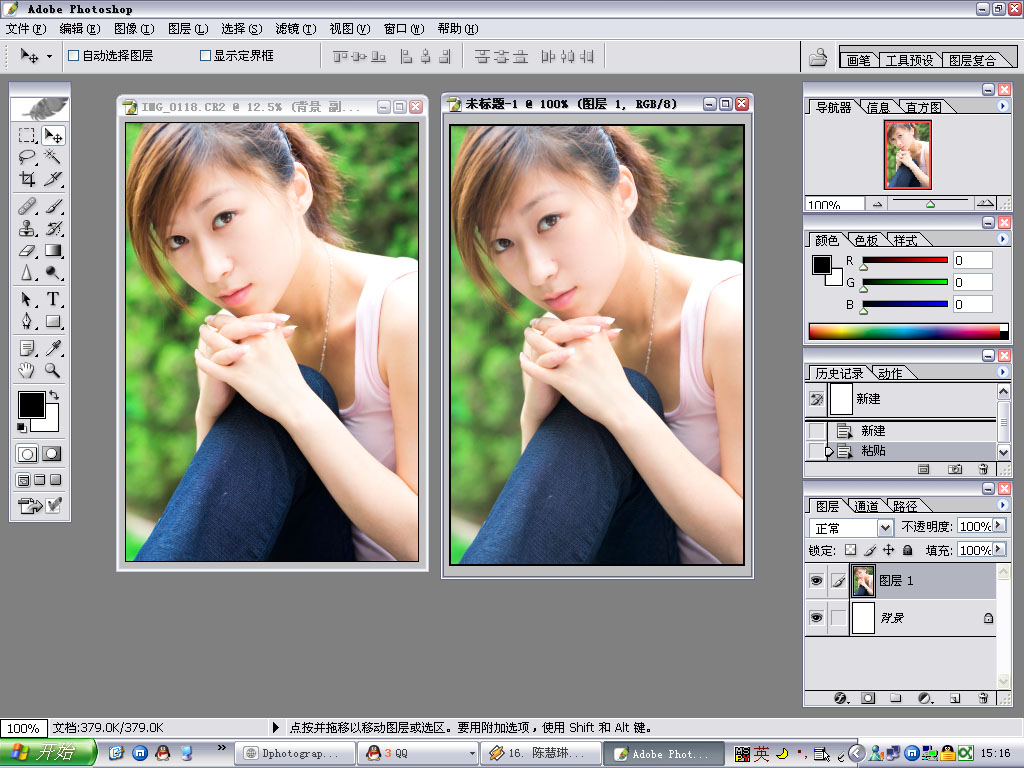Select the Eyedropper tool
Image resolution: width=1024 pixels, height=768 pixels.
(53, 348)
